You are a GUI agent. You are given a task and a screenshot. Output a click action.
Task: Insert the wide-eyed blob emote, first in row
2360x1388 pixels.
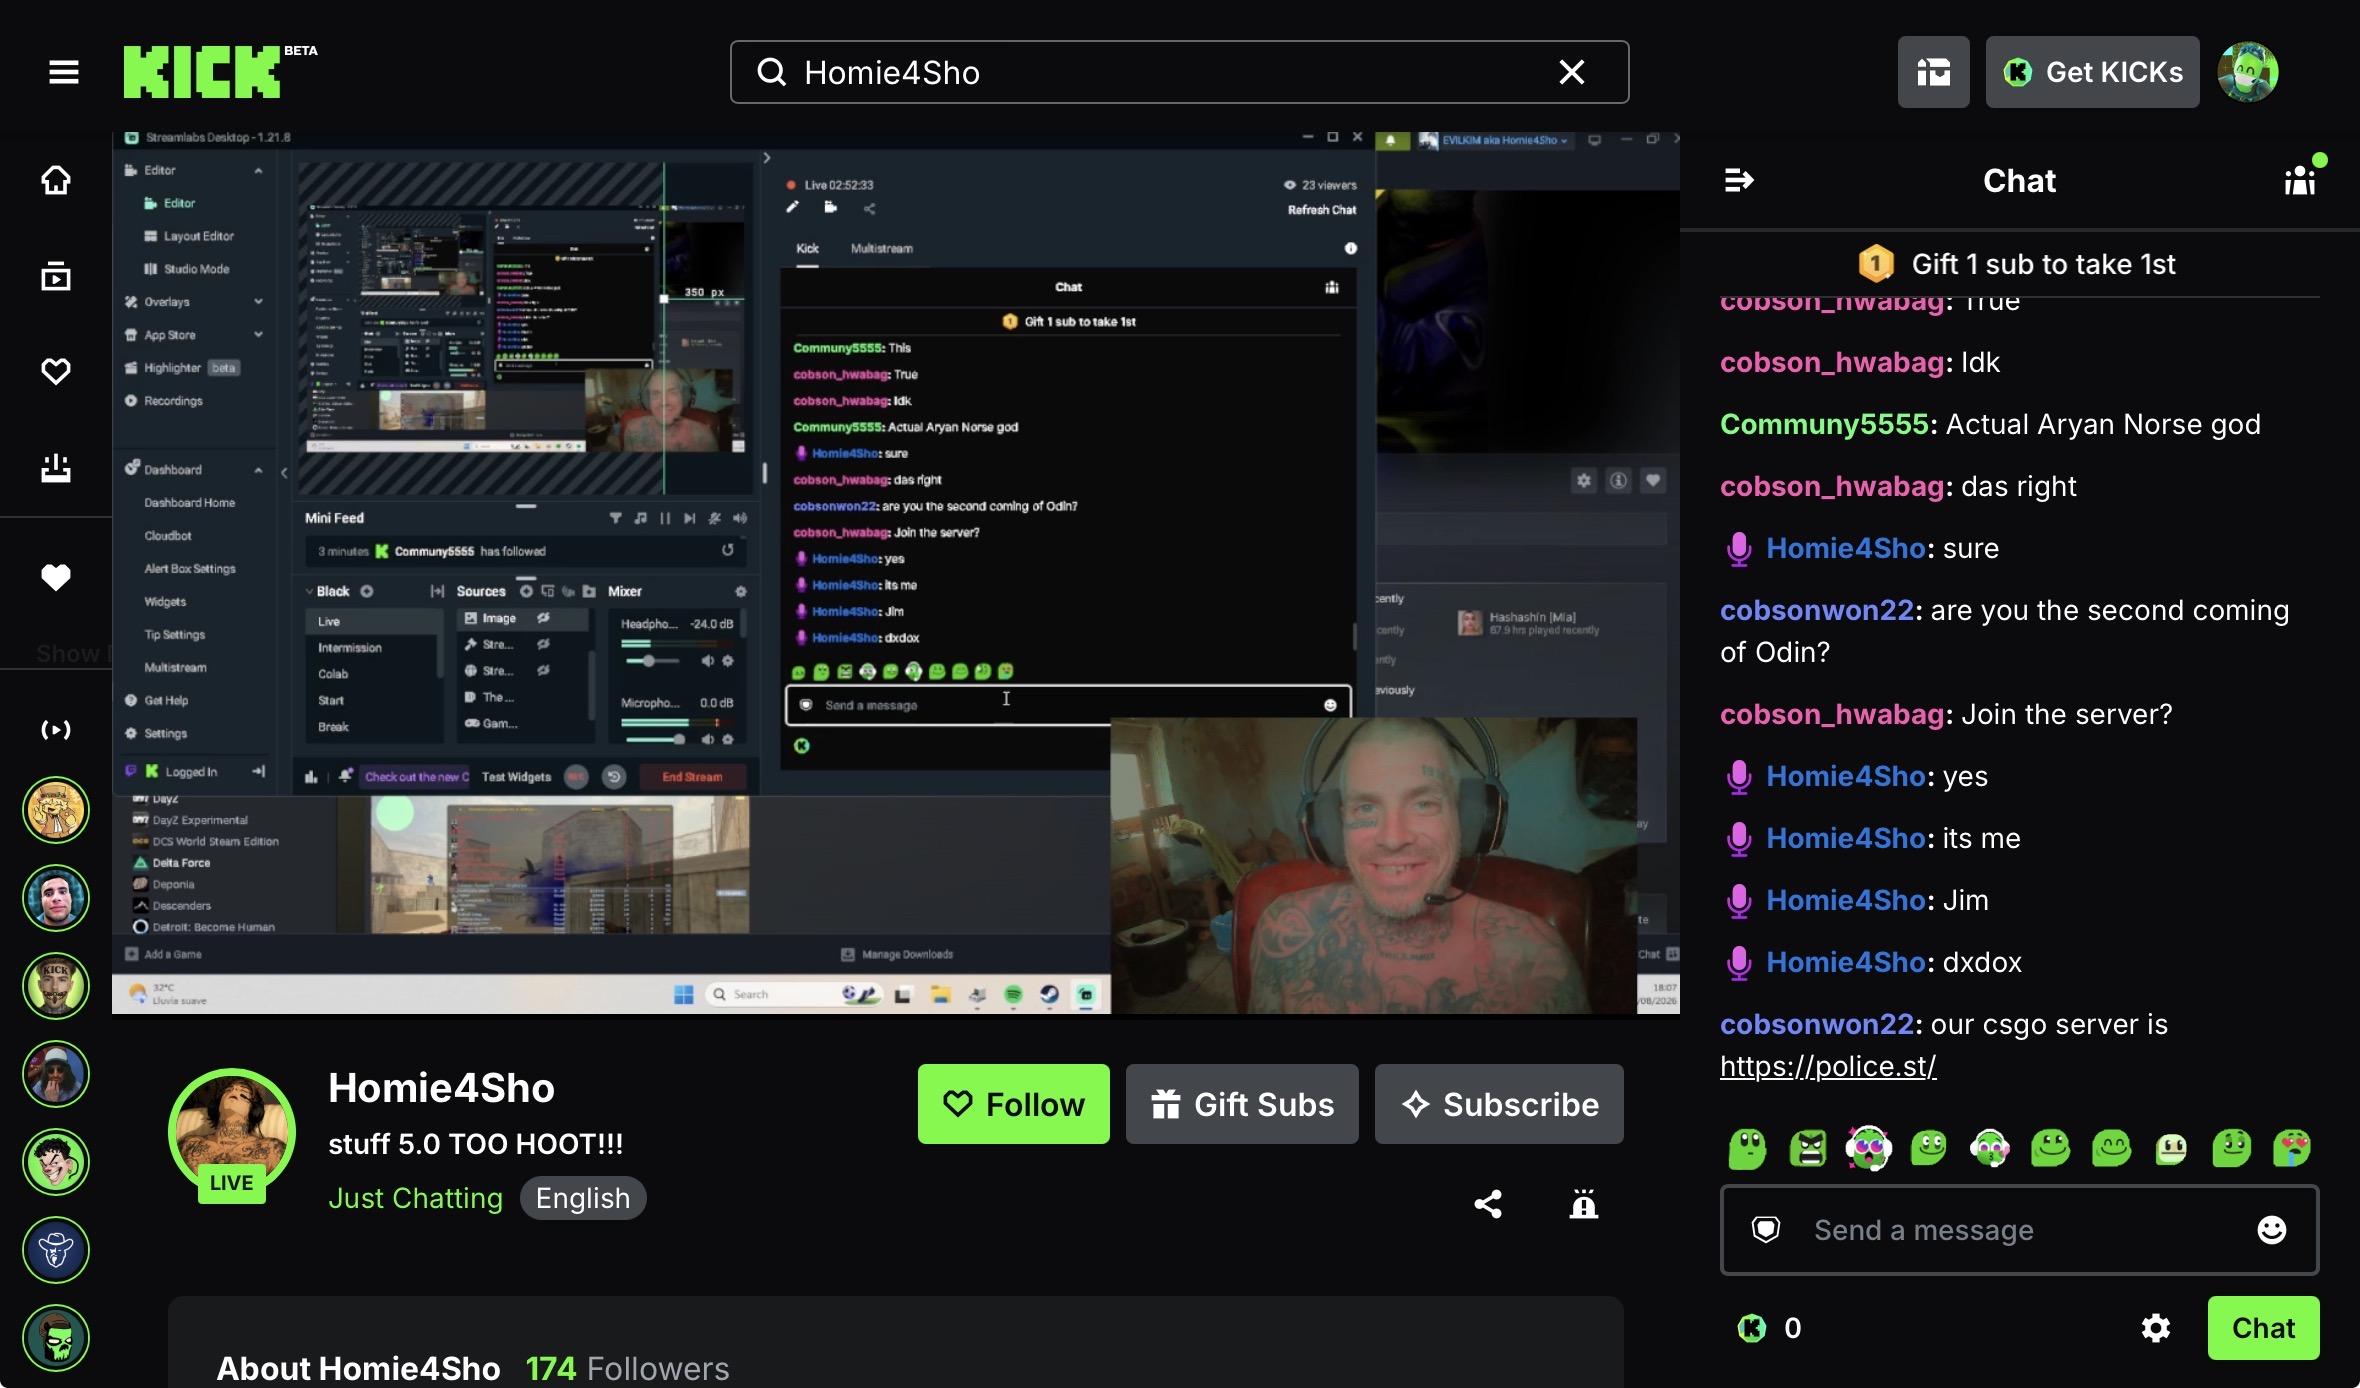1747,1148
